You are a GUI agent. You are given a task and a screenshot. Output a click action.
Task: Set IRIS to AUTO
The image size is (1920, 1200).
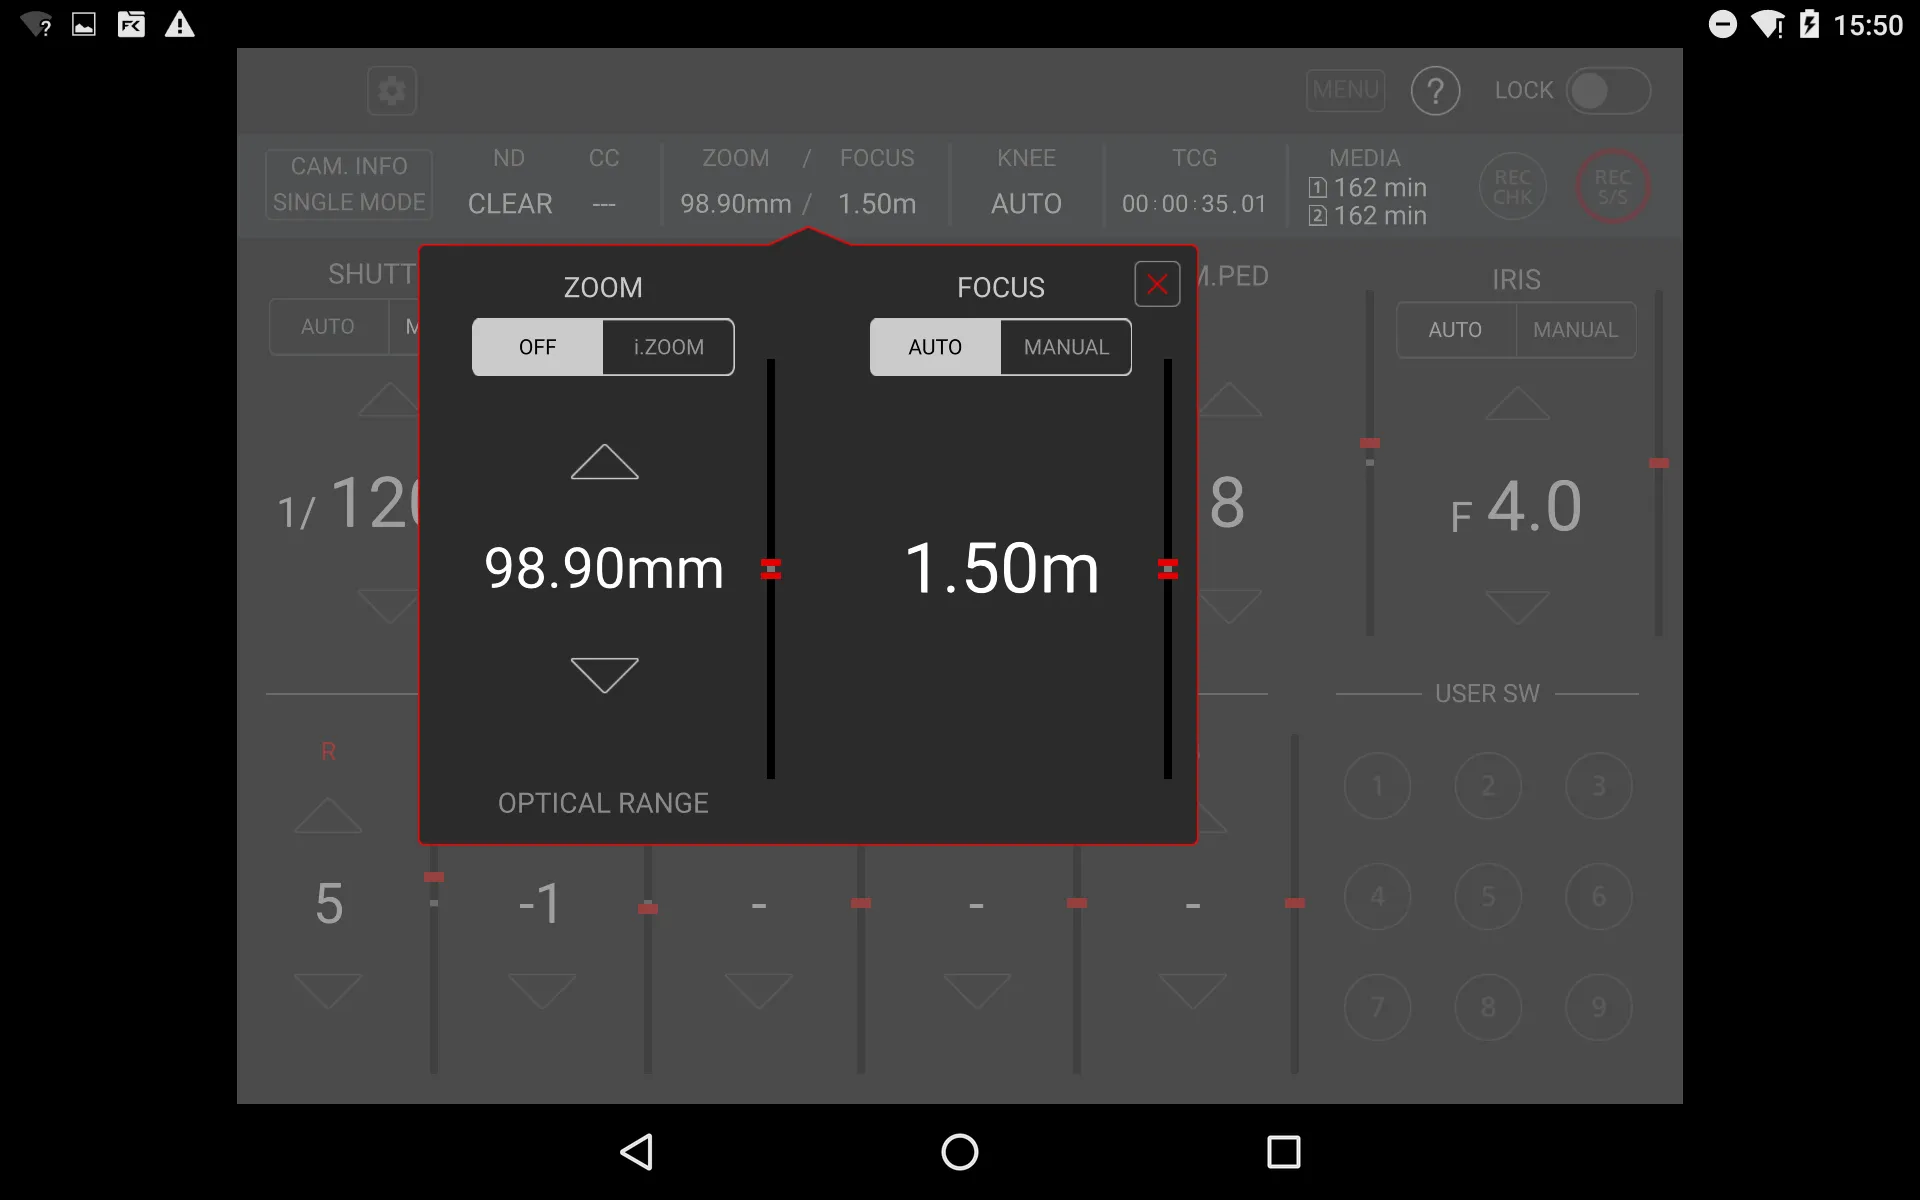pos(1455,330)
